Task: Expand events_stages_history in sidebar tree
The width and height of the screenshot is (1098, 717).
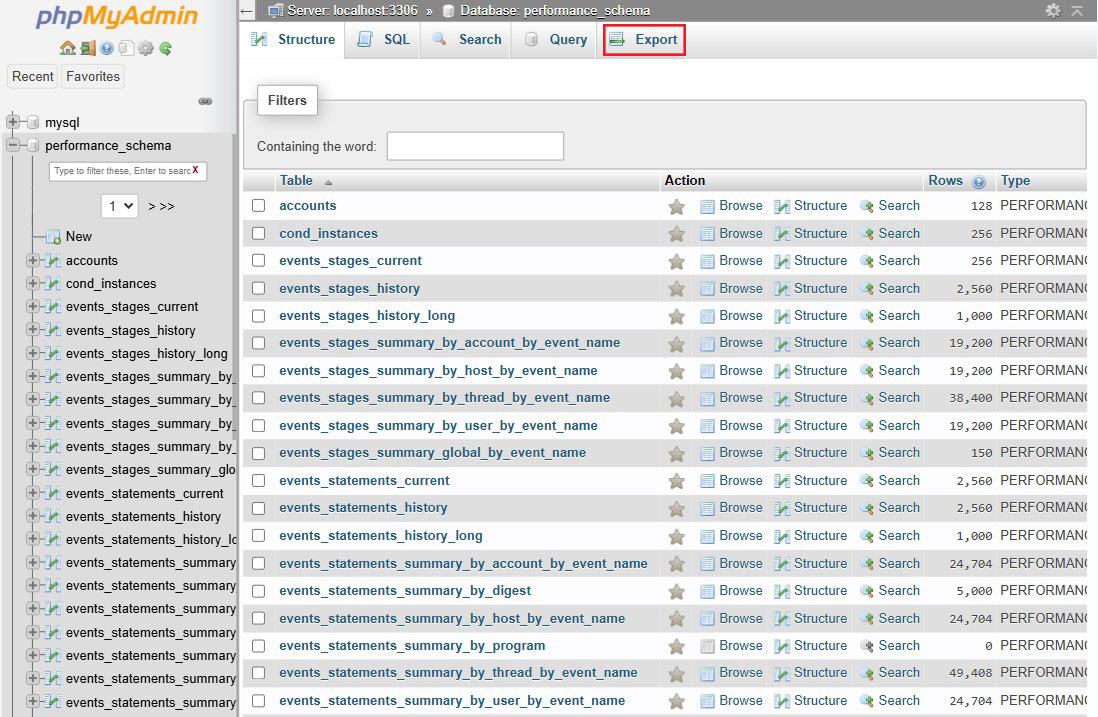Action: [32, 330]
